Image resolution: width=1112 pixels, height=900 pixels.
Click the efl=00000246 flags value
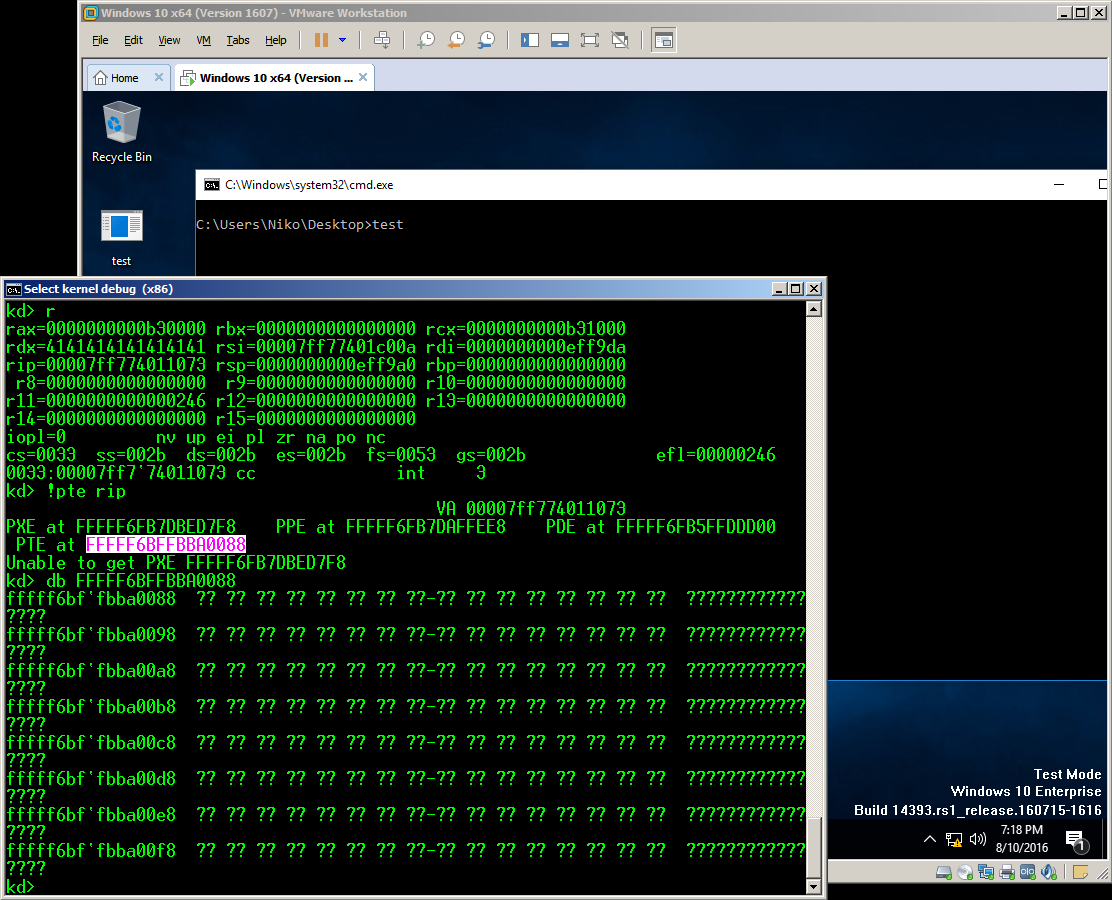tap(716, 455)
